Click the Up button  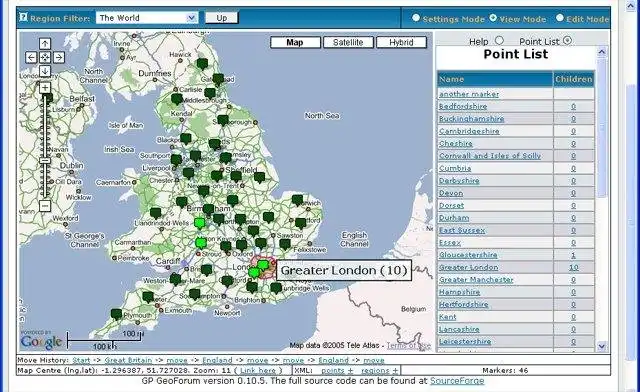(222, 18)
